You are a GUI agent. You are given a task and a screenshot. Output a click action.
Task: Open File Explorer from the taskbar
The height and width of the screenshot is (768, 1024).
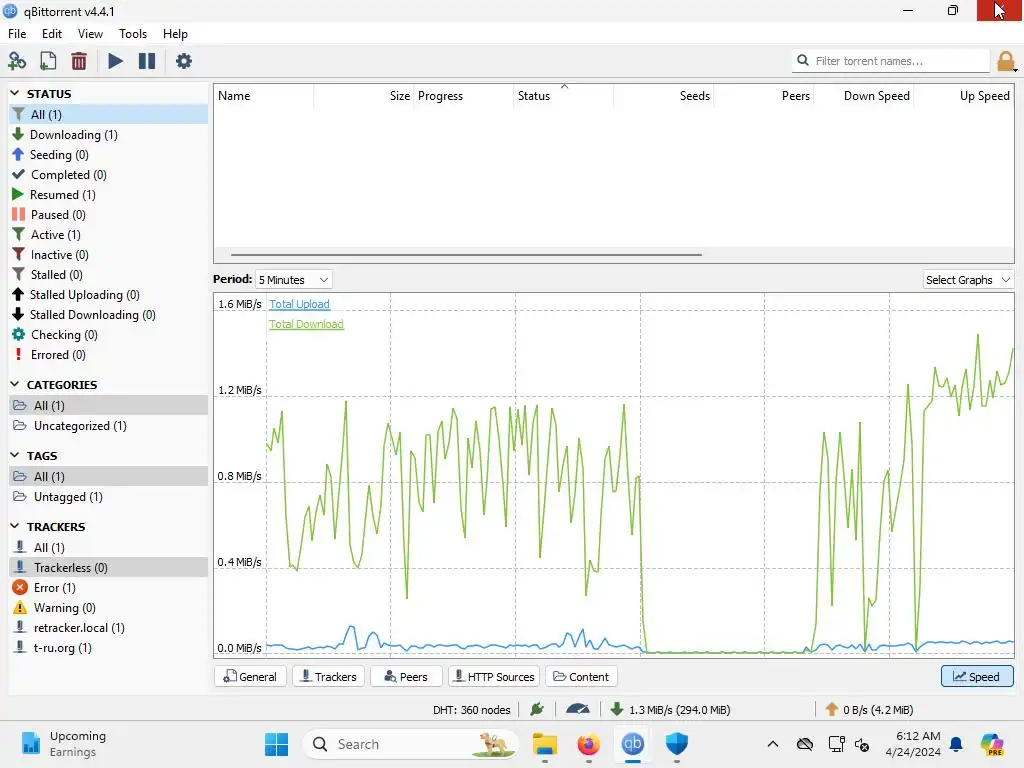click(545, 744)
